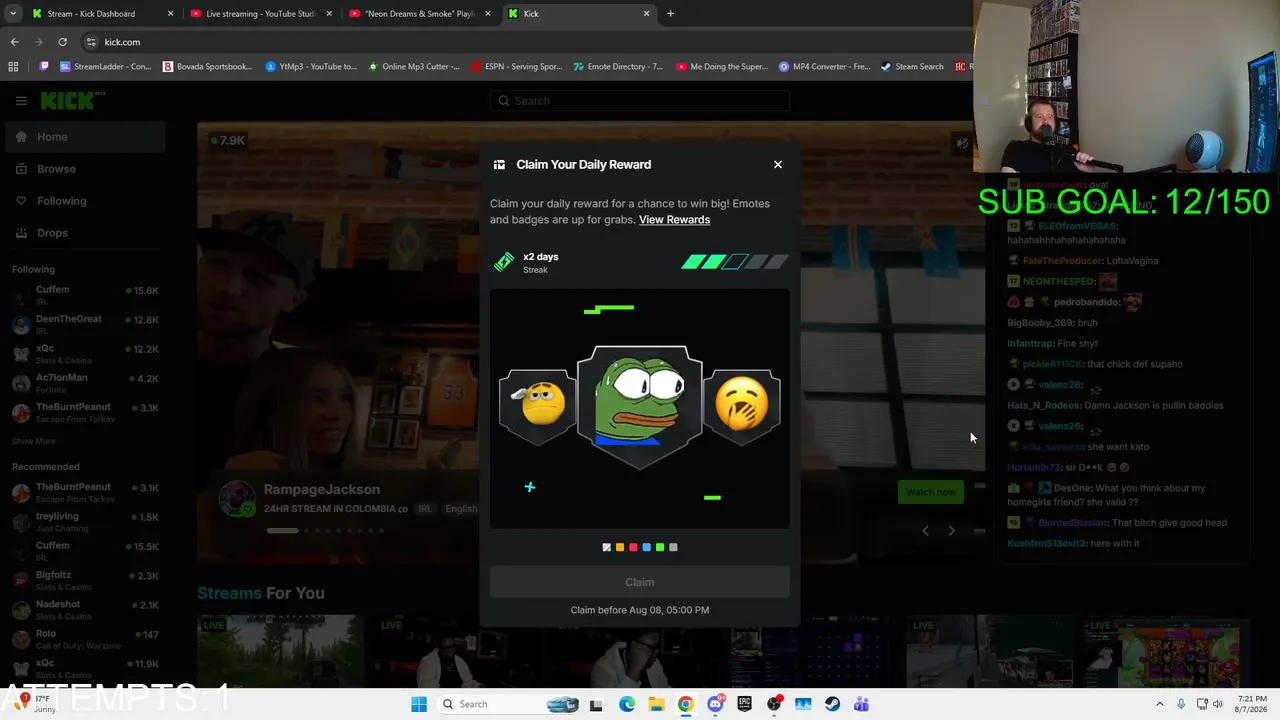
Task: Pick the green color swatch
Action: click(x=660, y=547)
